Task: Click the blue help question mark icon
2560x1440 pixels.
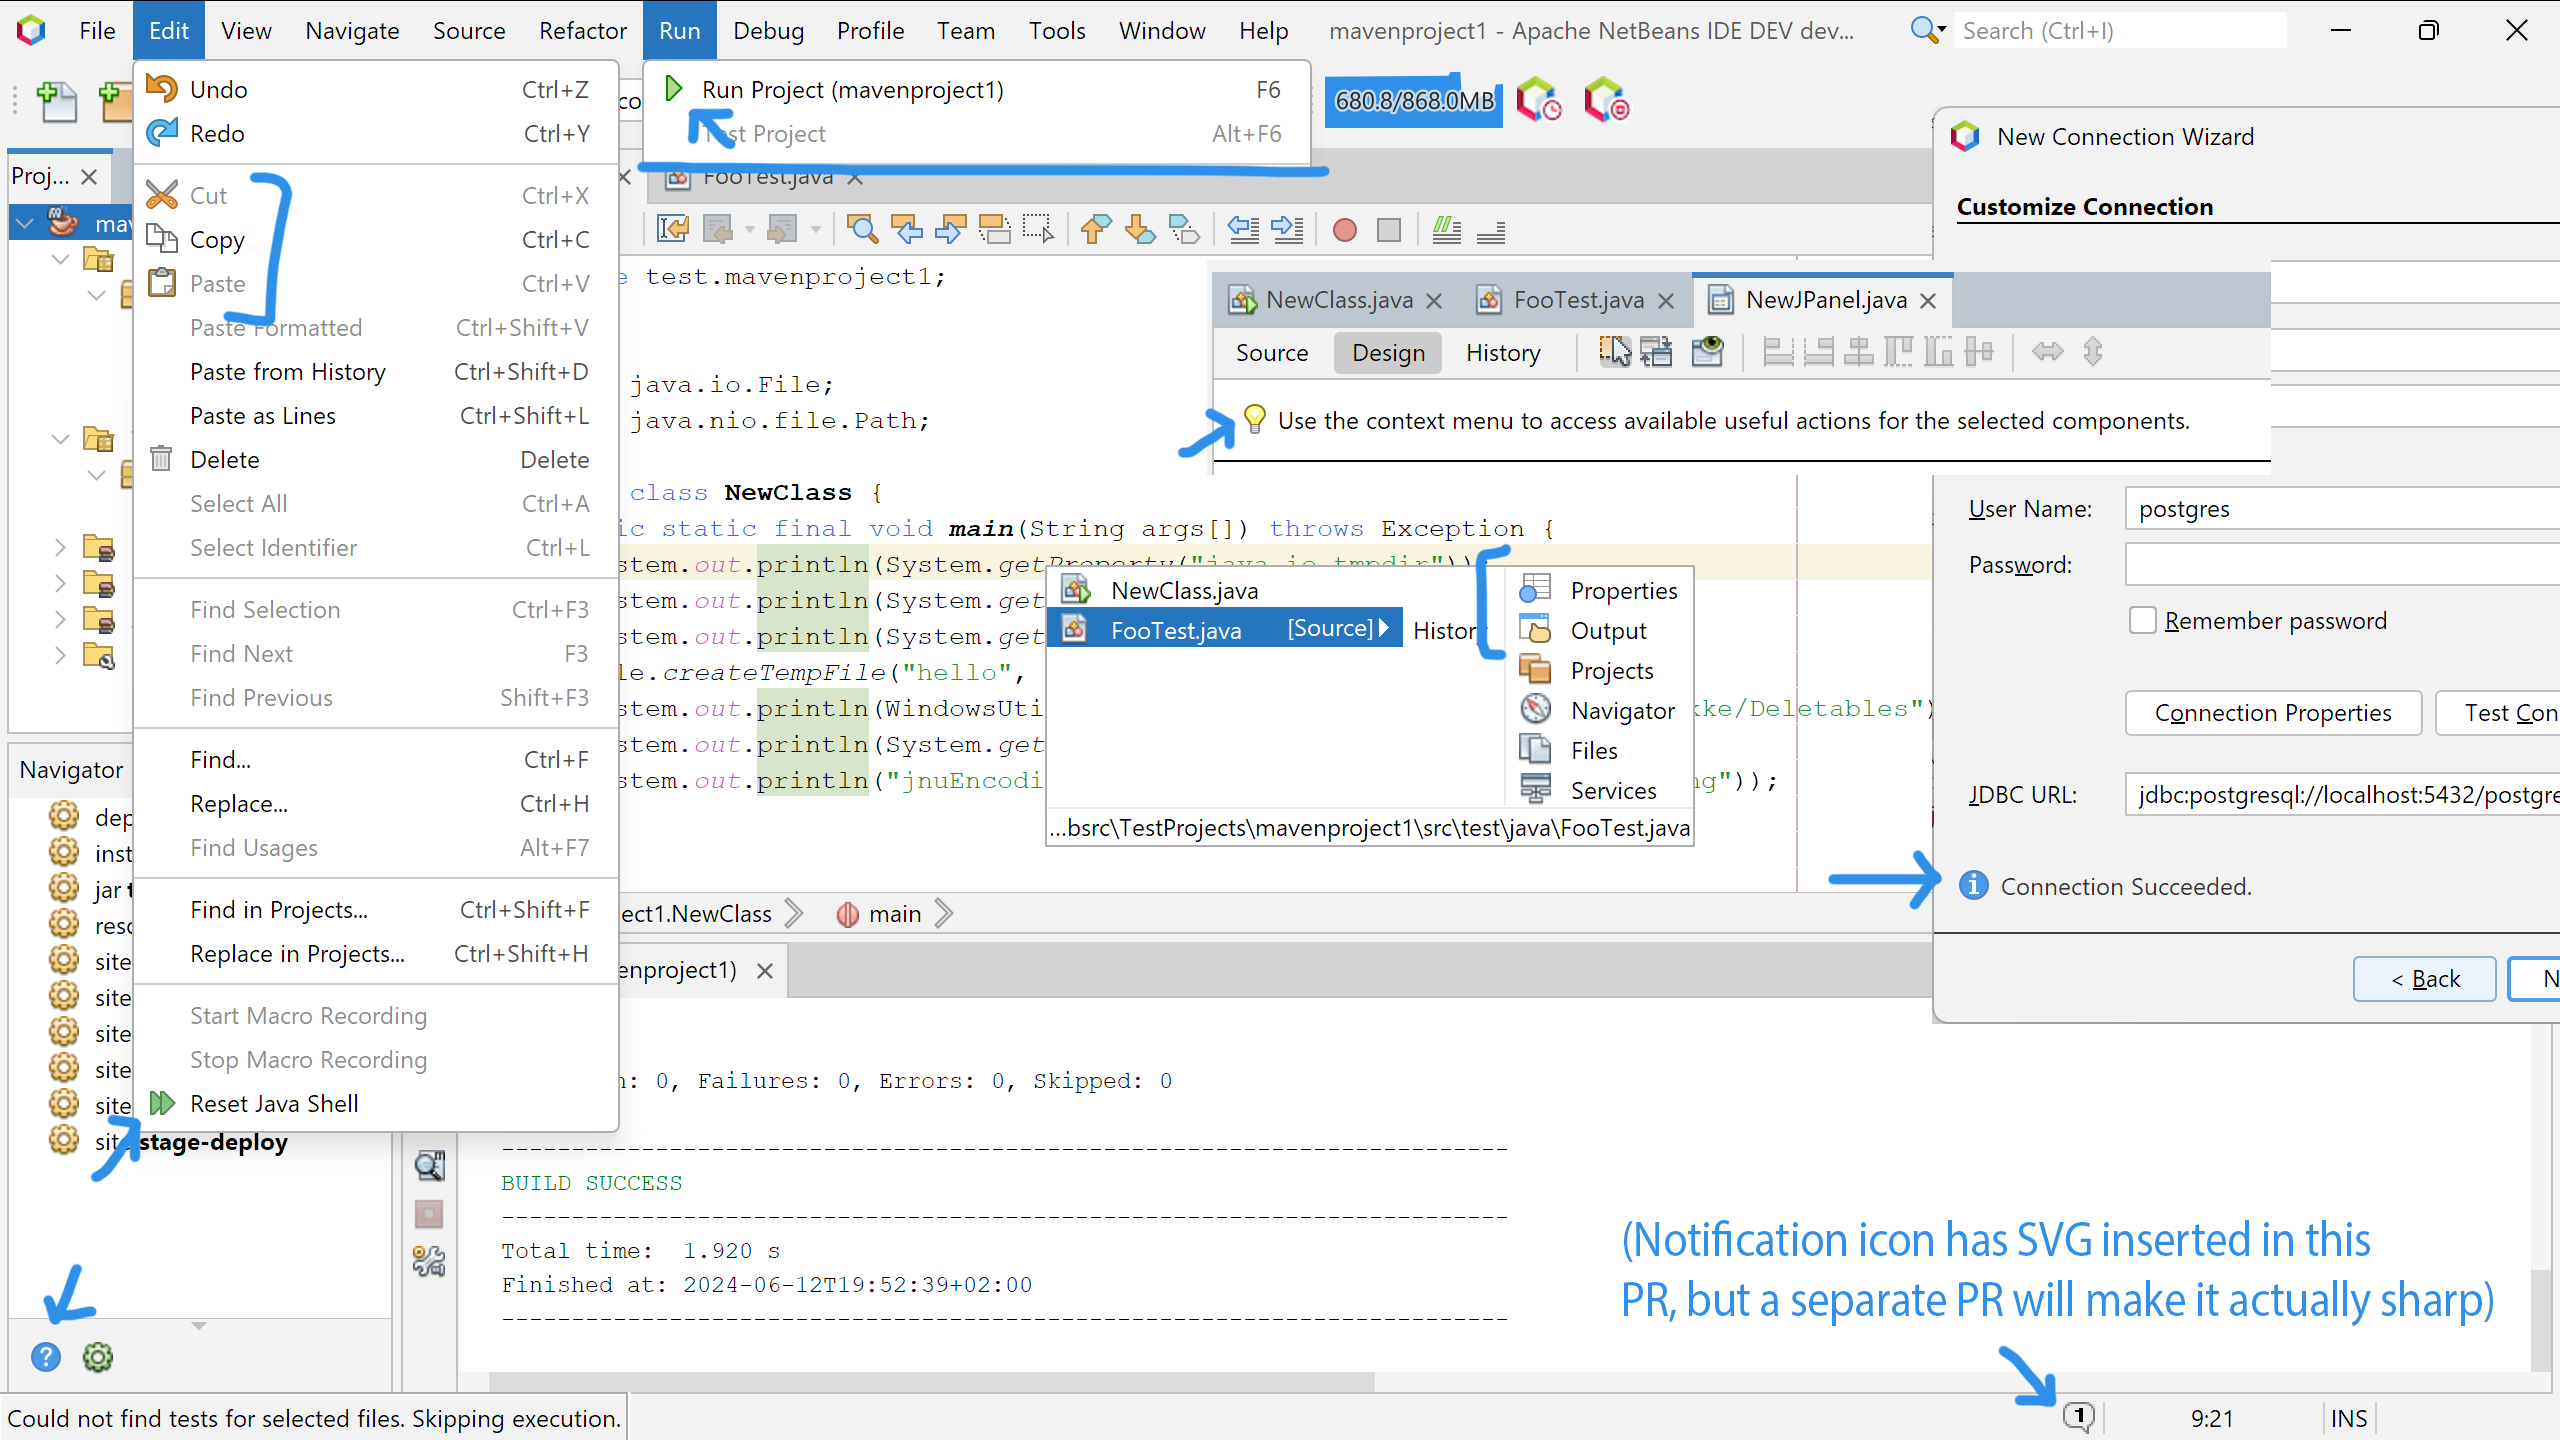Action: coord(46,1357)
